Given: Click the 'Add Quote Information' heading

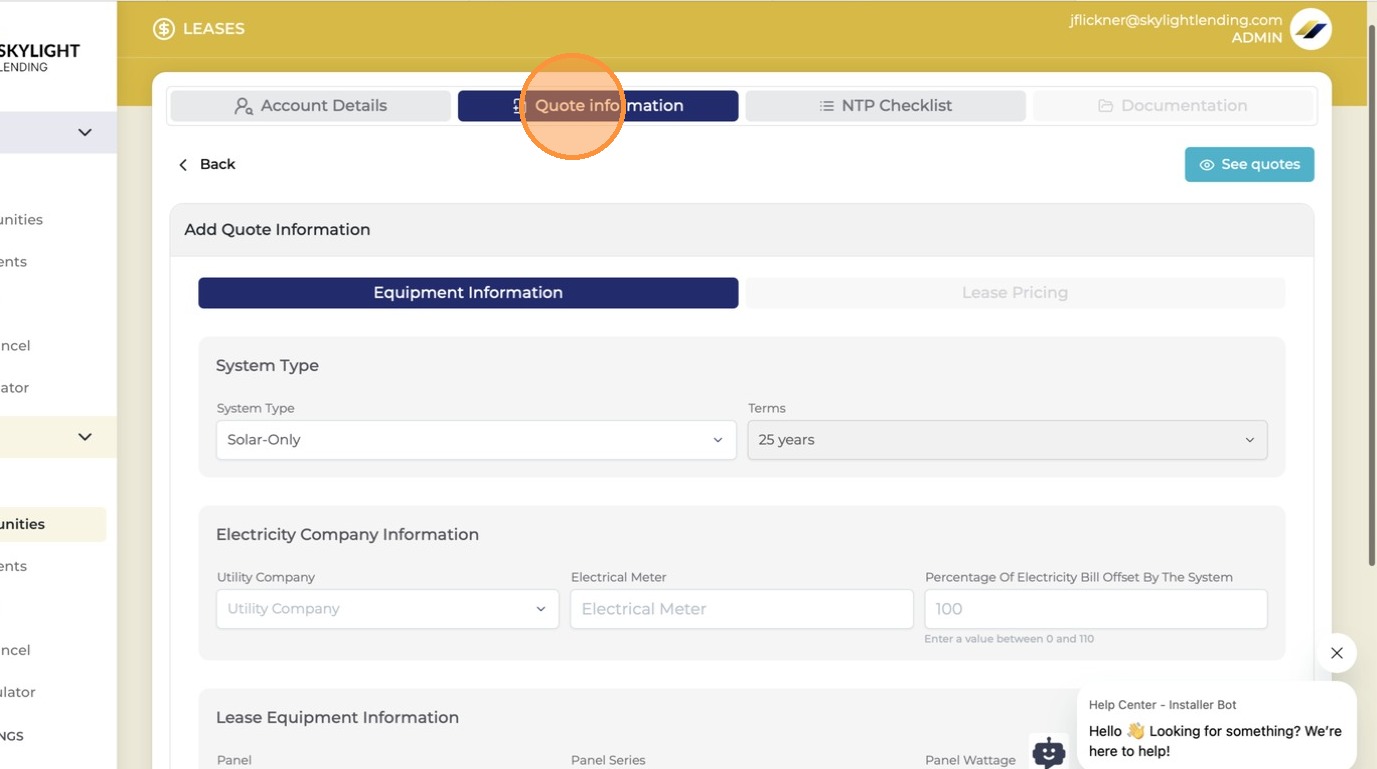Looking at the screenshot, I should coord(277,230).
